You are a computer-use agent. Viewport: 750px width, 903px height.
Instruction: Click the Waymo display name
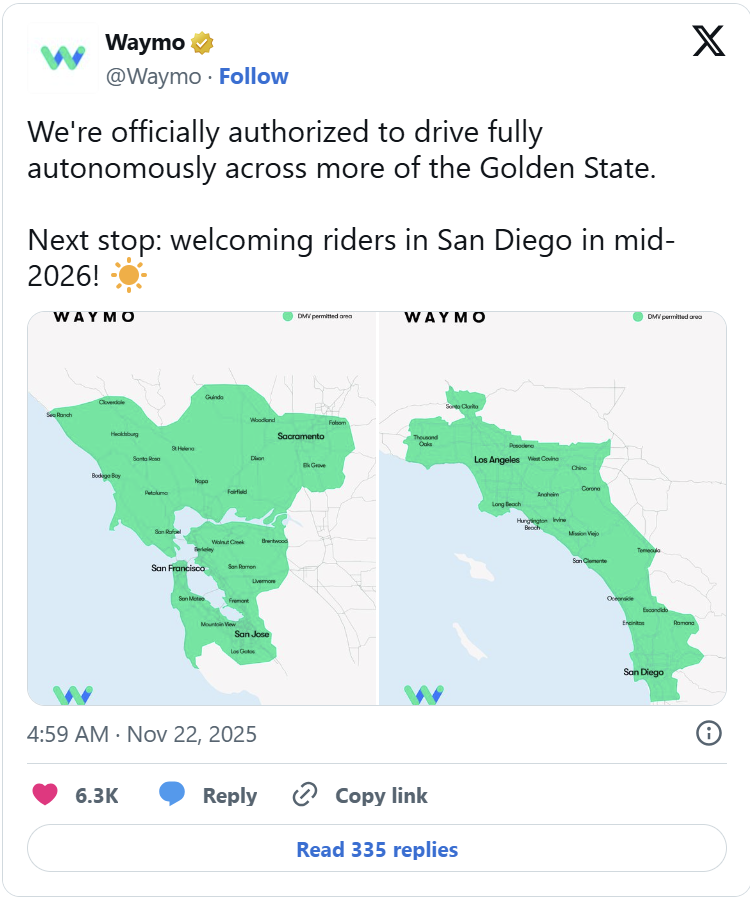click(x=145, y=43)
